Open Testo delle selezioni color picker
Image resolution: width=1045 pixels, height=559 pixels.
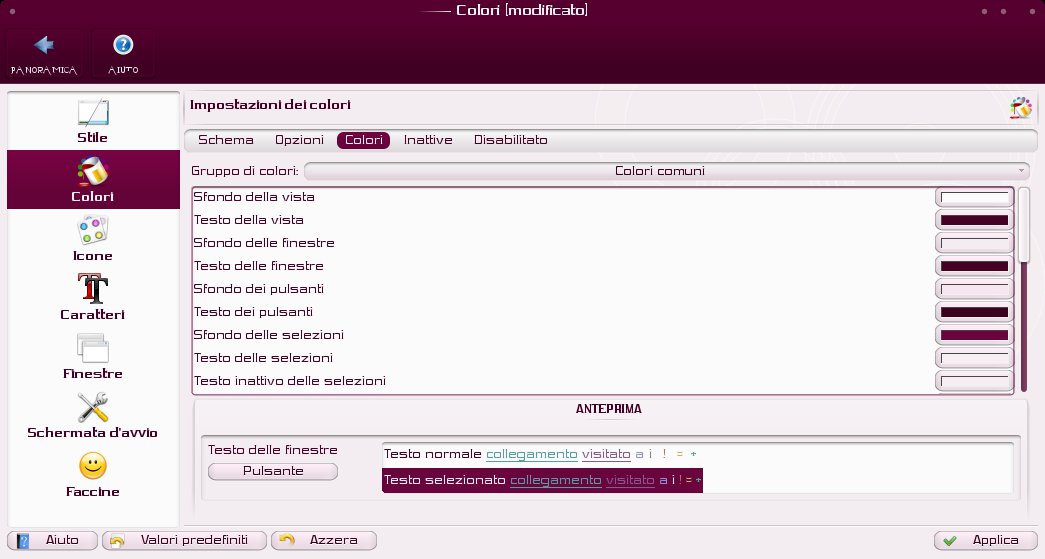(974, 358)
